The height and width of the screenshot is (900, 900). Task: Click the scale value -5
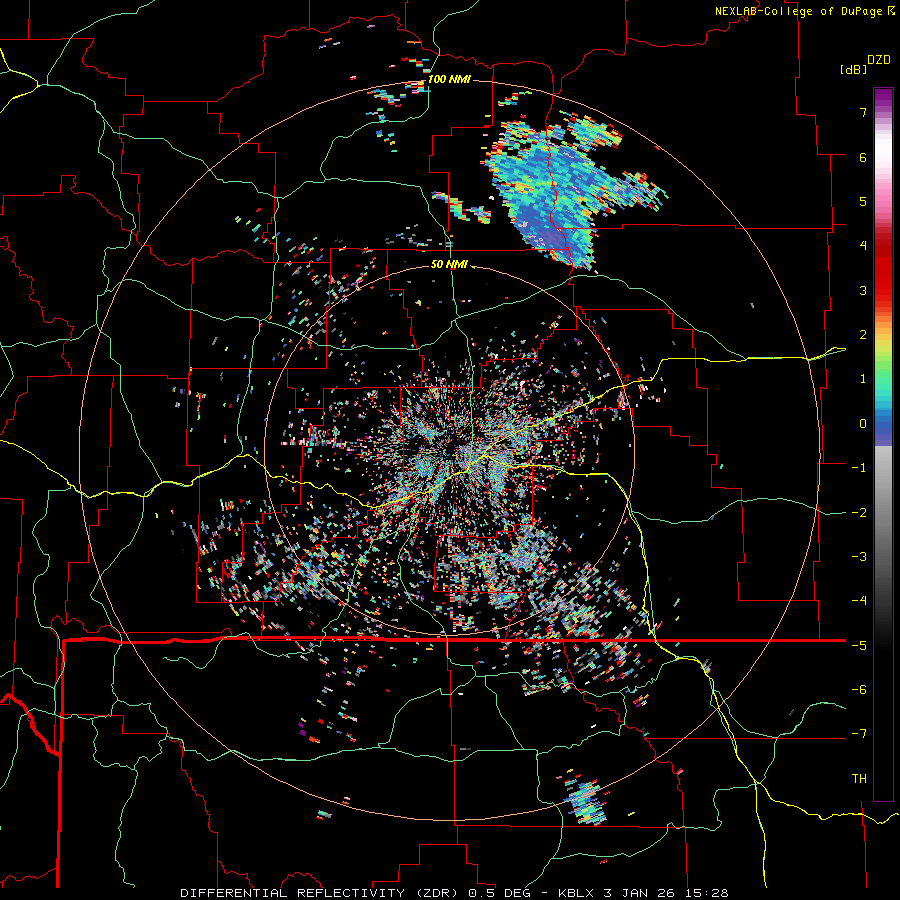point(859,646)
